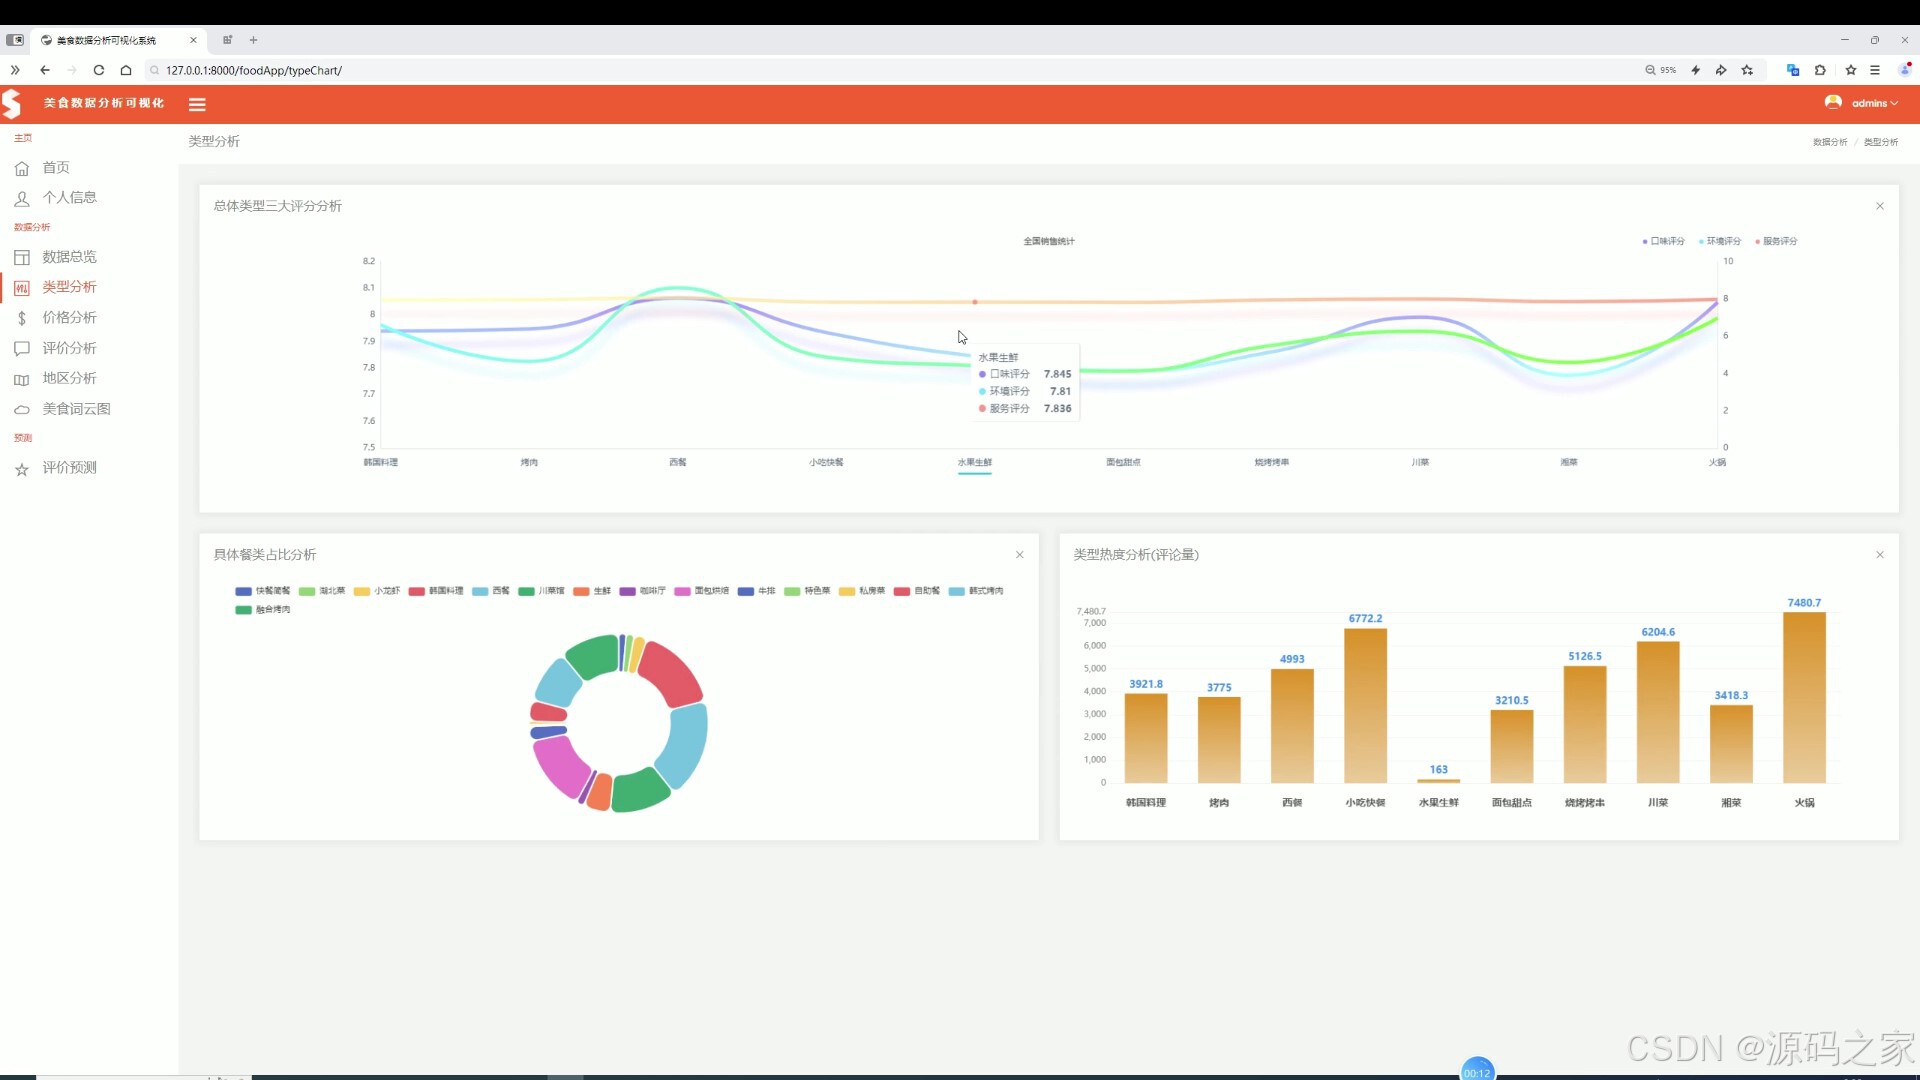Close 类型热度分析 panel
The width and height of the screenshot is (1920, 1080).
point(1879,555)
